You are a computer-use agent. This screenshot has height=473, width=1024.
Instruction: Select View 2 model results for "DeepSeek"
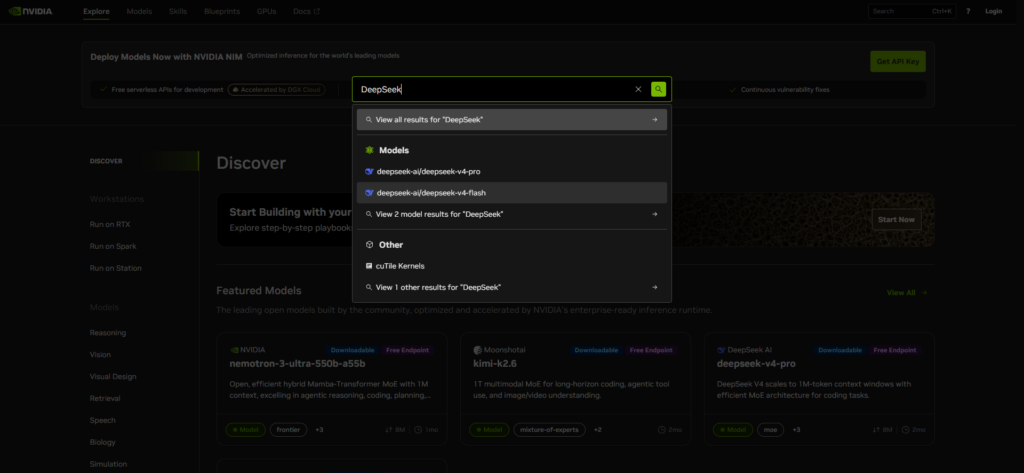[x=511, y=214]
